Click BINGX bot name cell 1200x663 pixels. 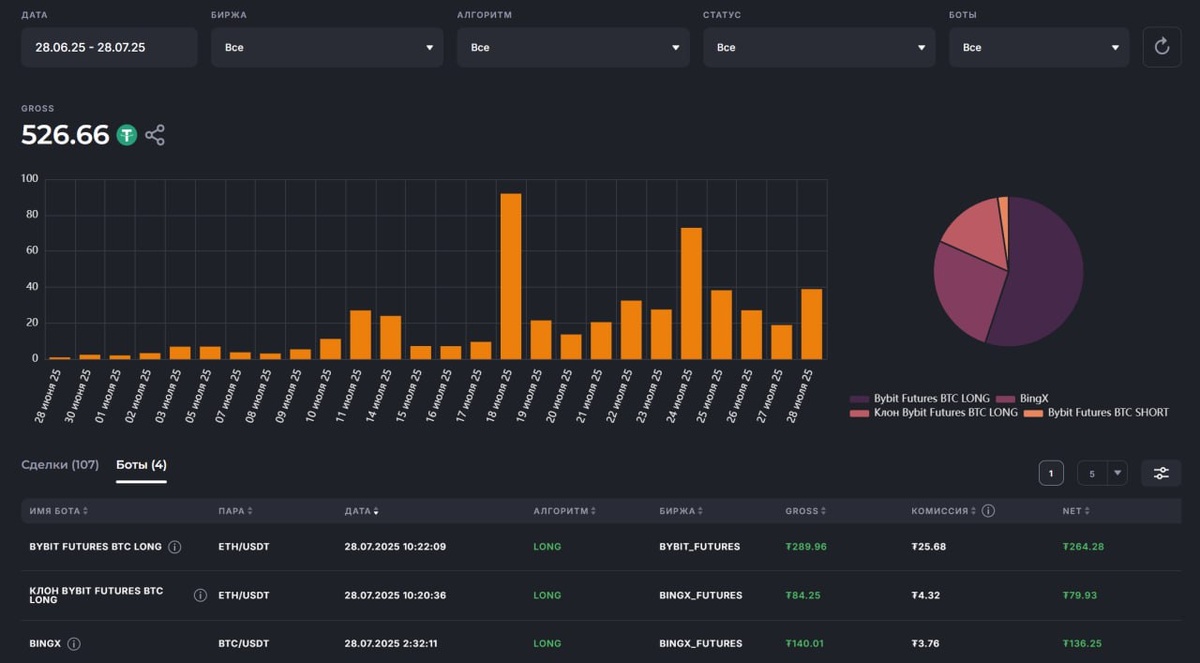[x=45, y=644]
